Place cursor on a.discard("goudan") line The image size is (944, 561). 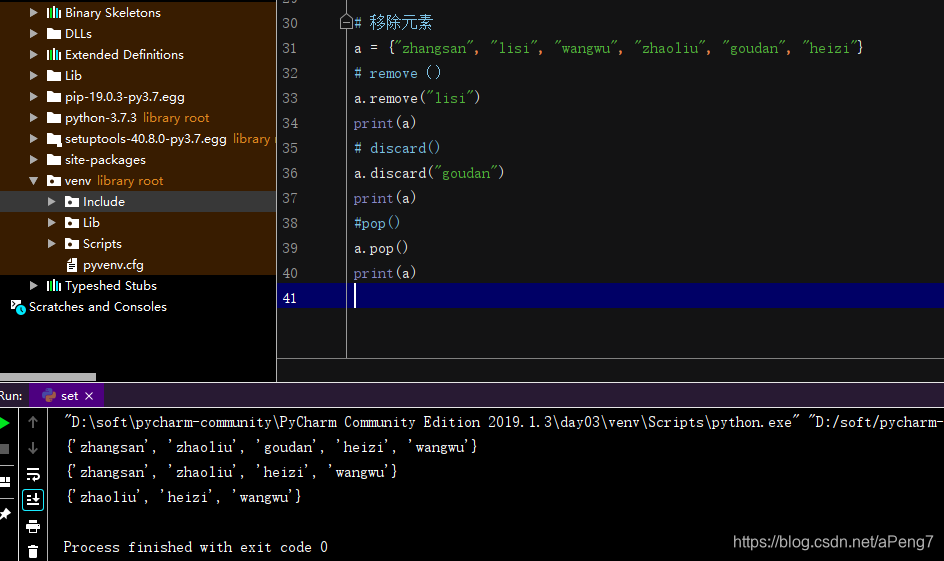[x=429, y=173]
